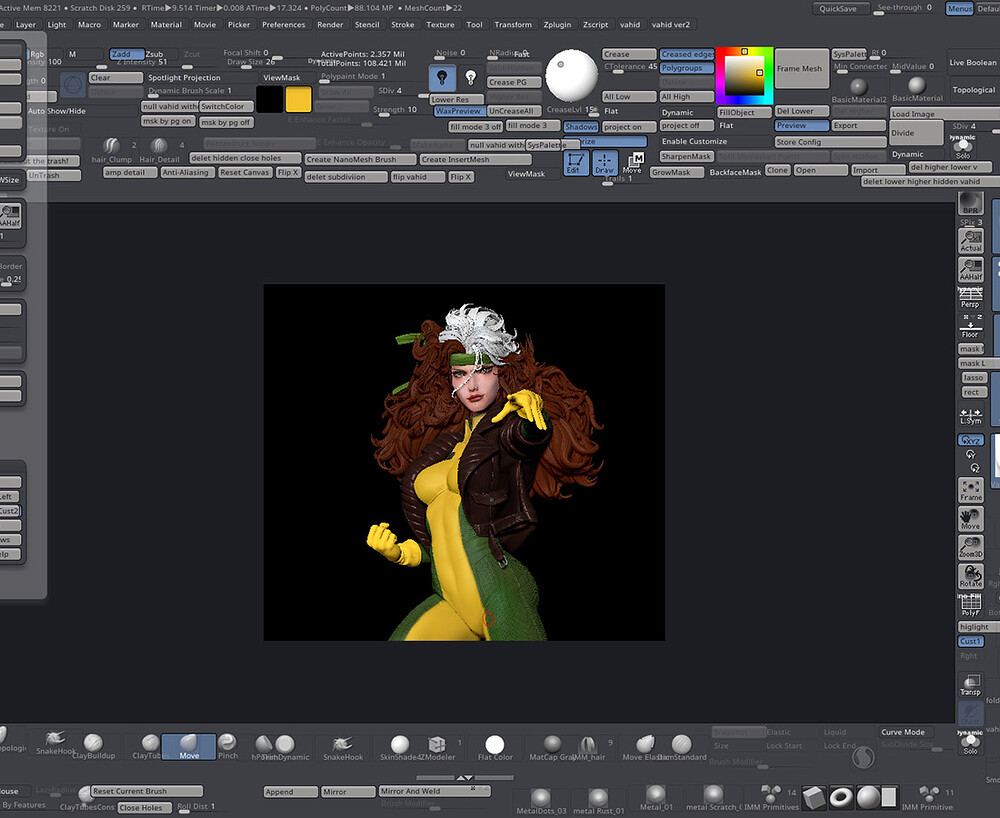
Task: Click the Zoom3D navigation icon
Action: [970, 547]
